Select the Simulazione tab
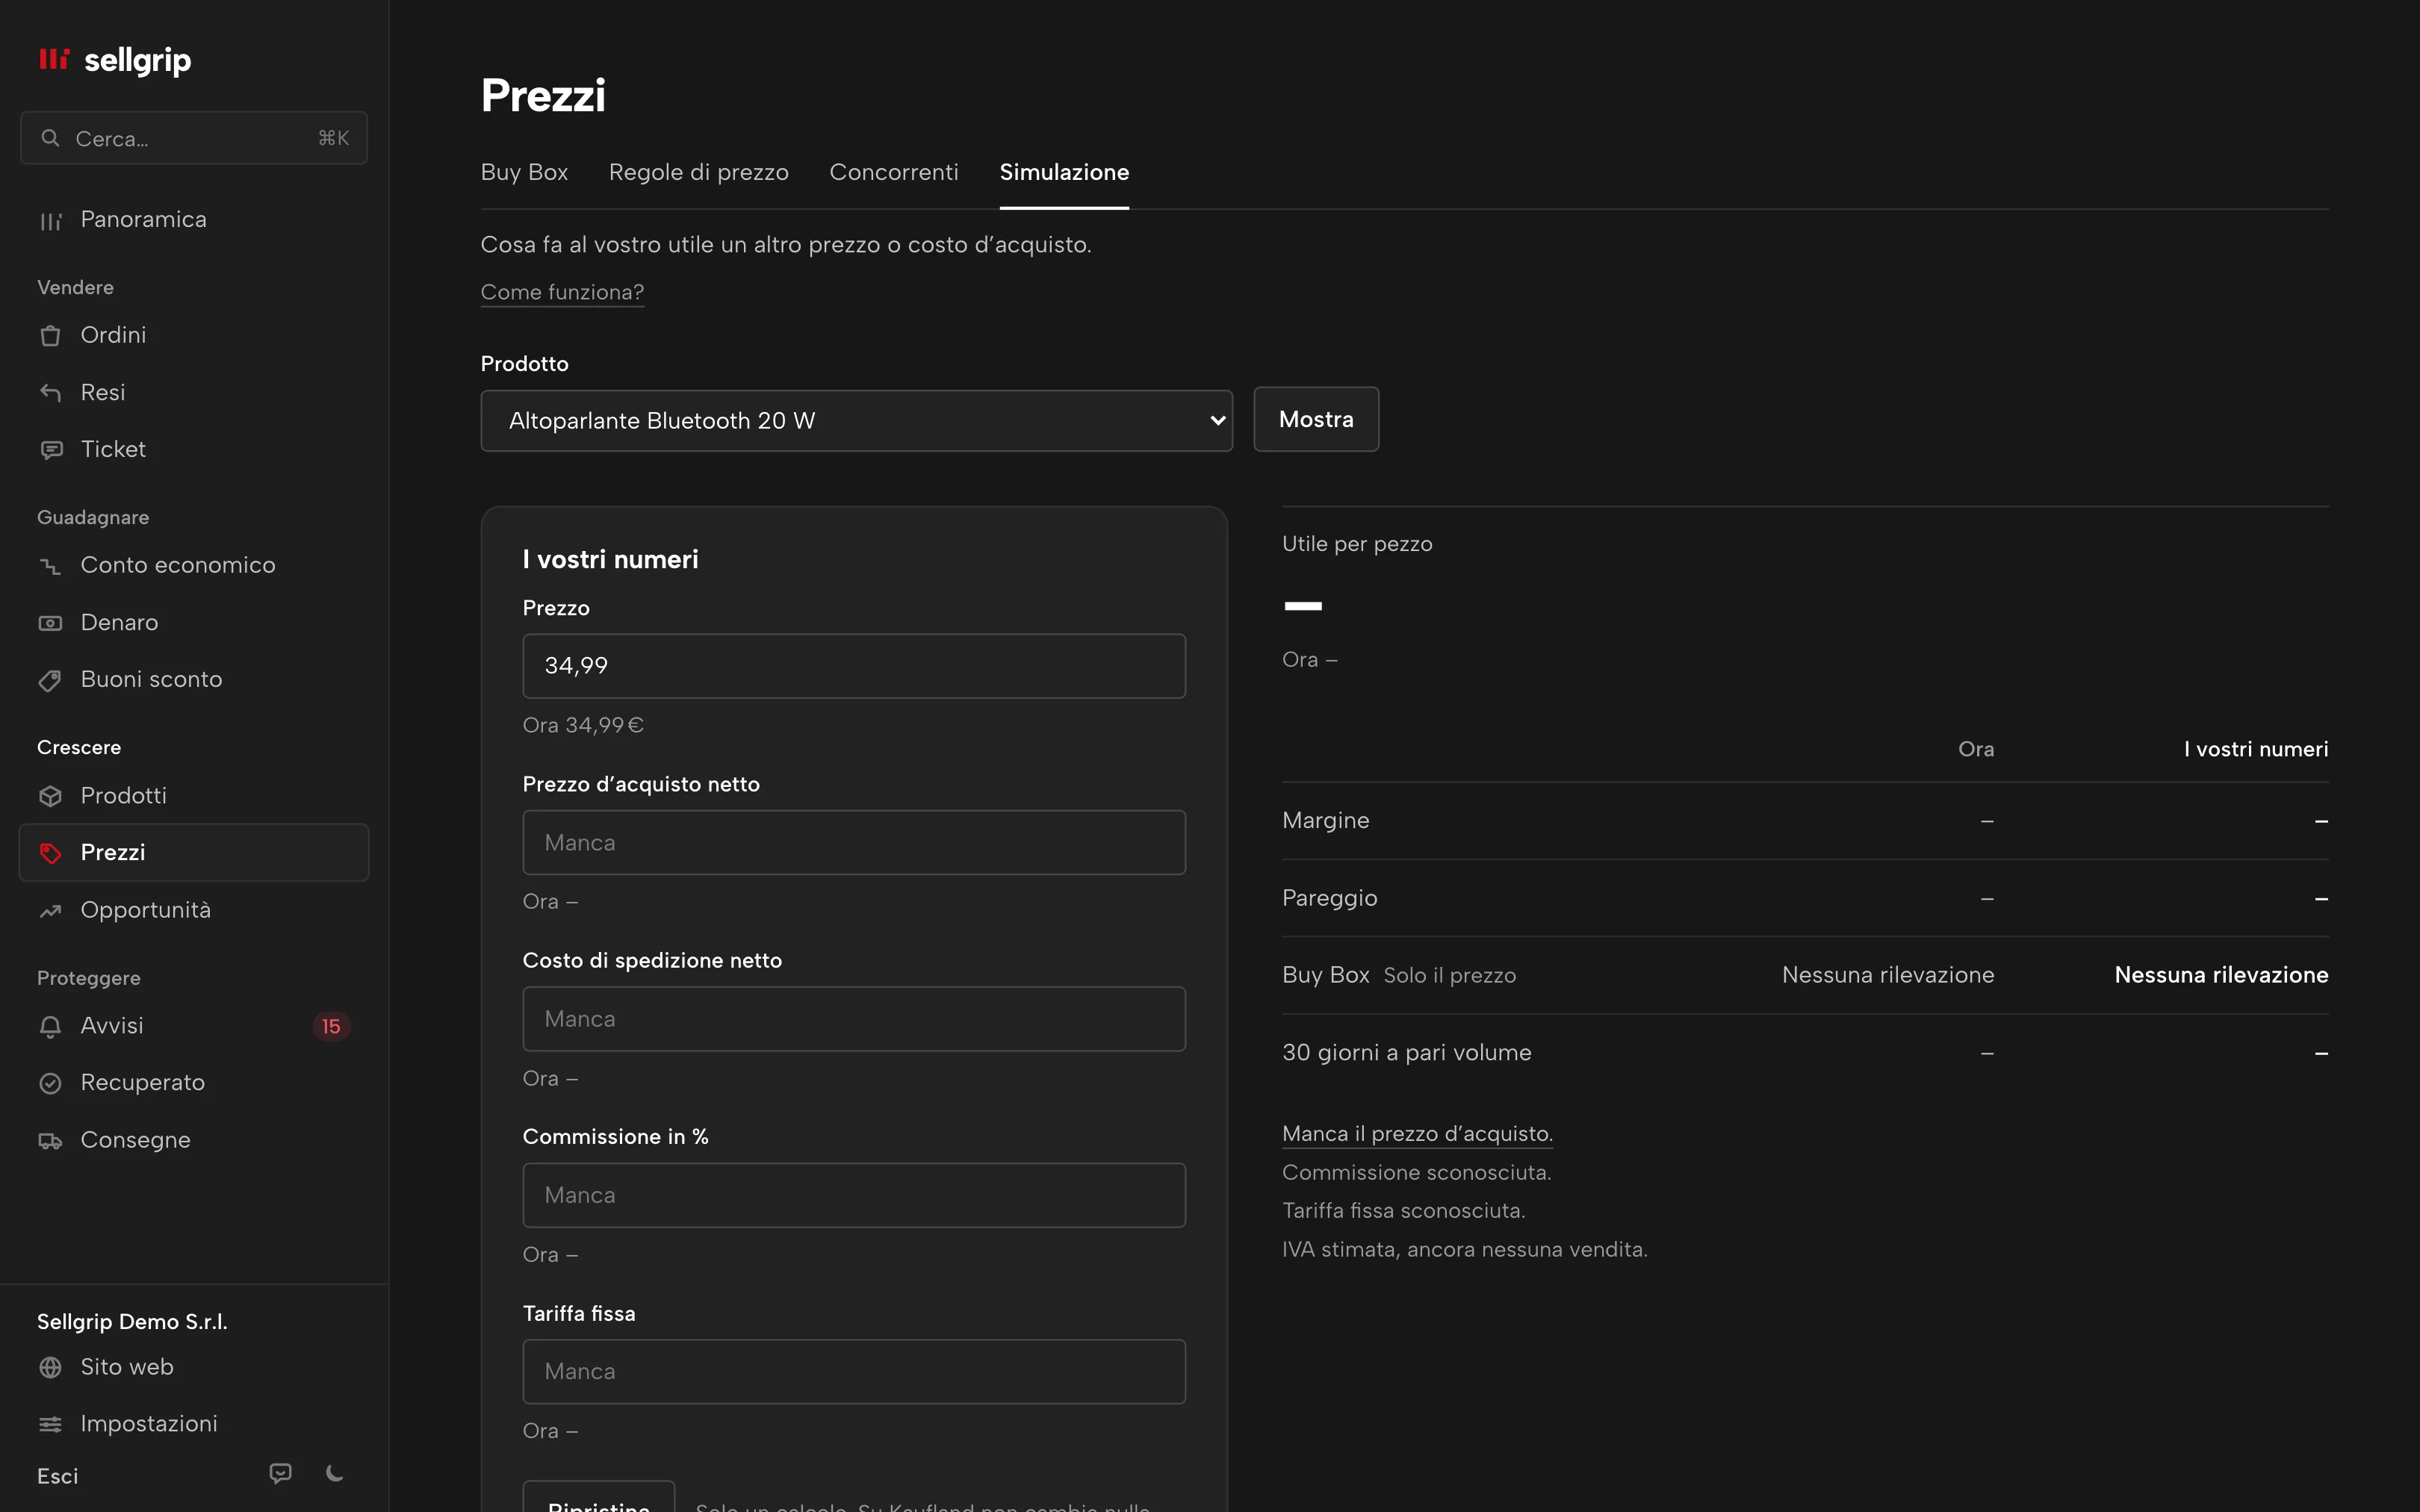Image resolution: width=2420 pixels, height=1512 pixels. coord(1064,172)
